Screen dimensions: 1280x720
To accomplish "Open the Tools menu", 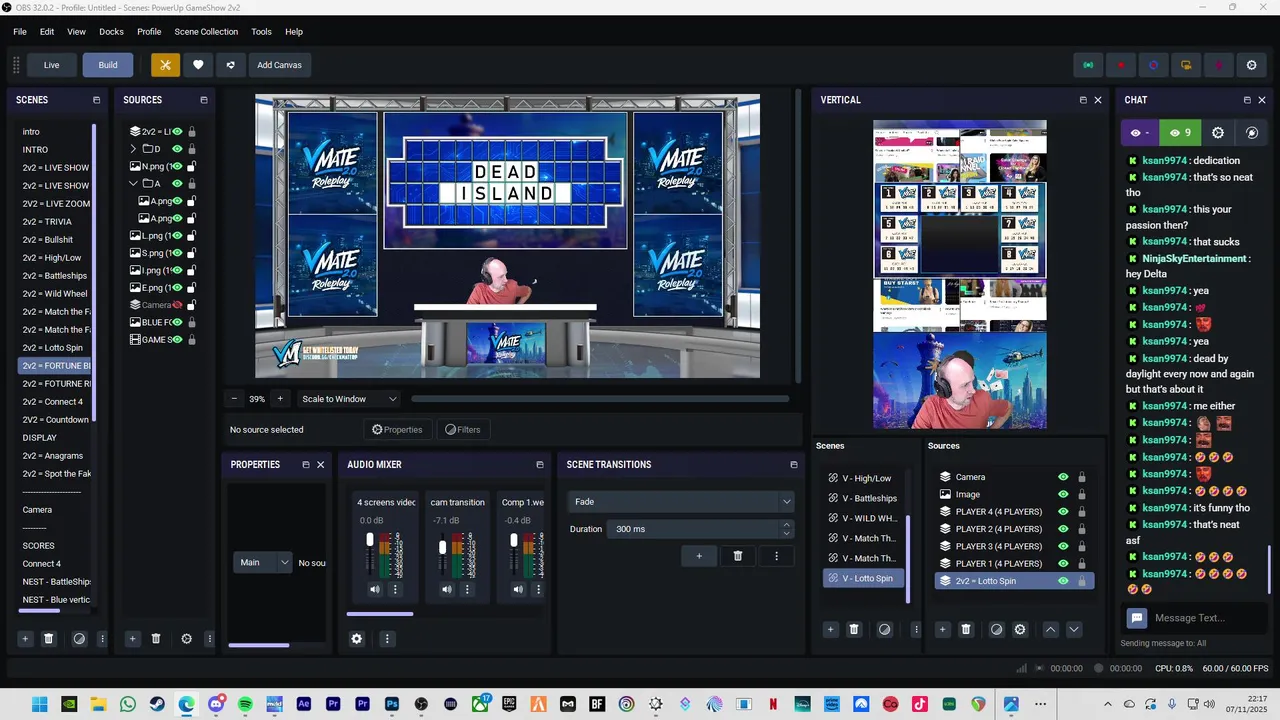I will (261, 32).
